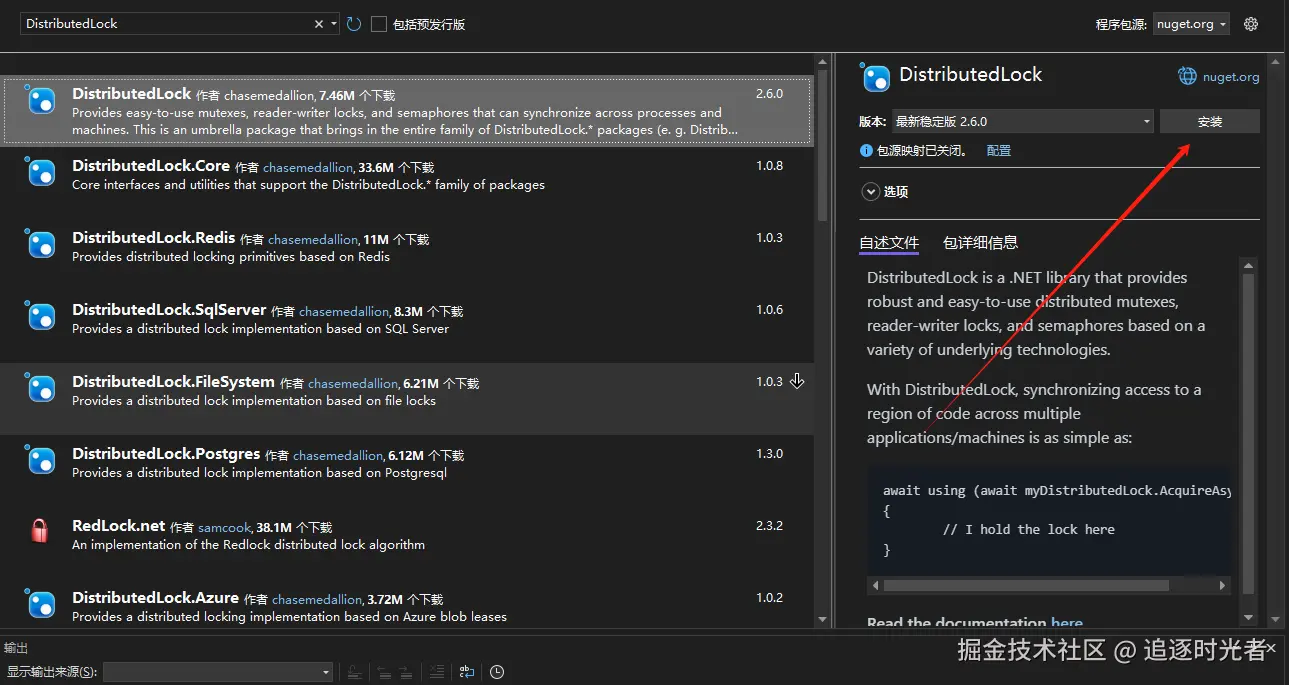This screenshot has height=685, width=1289.
Task: Click the DistributedLock icon in details pane header
Action: pyautogui.click(x=876, y=78)
